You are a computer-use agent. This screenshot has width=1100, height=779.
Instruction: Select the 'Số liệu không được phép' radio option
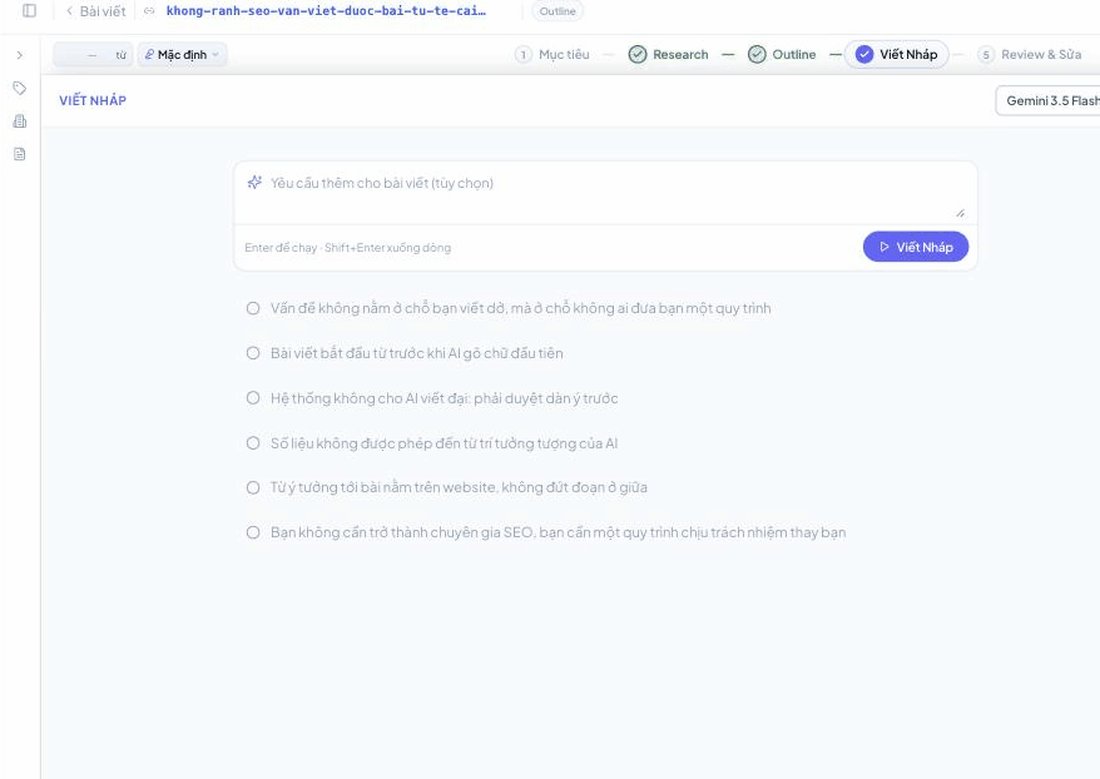[253, 443]
